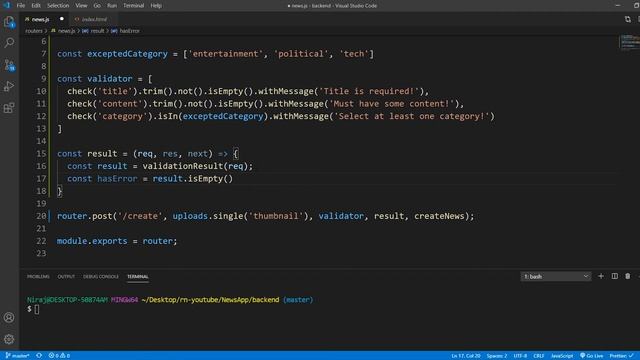Click Go Live in the status bar
This screenshot has width=640, height=360.
[591, 356]
